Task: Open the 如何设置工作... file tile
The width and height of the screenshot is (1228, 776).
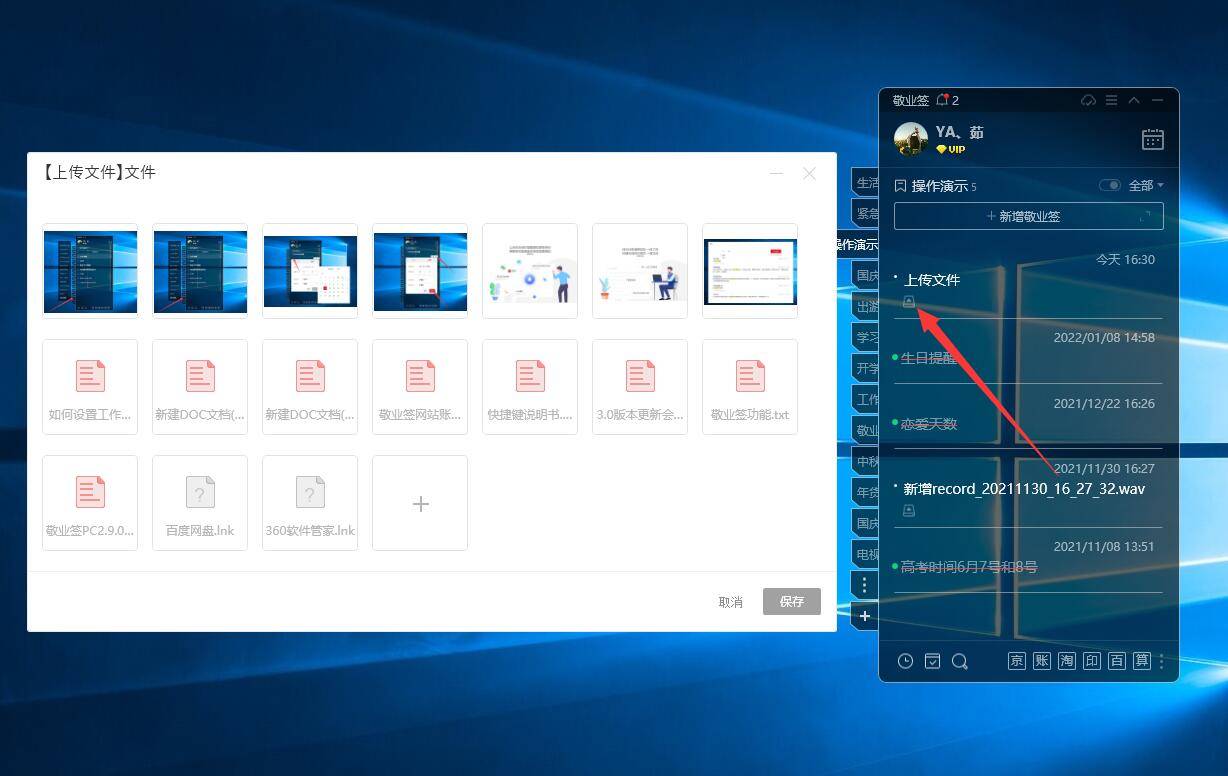Action: 90,387
